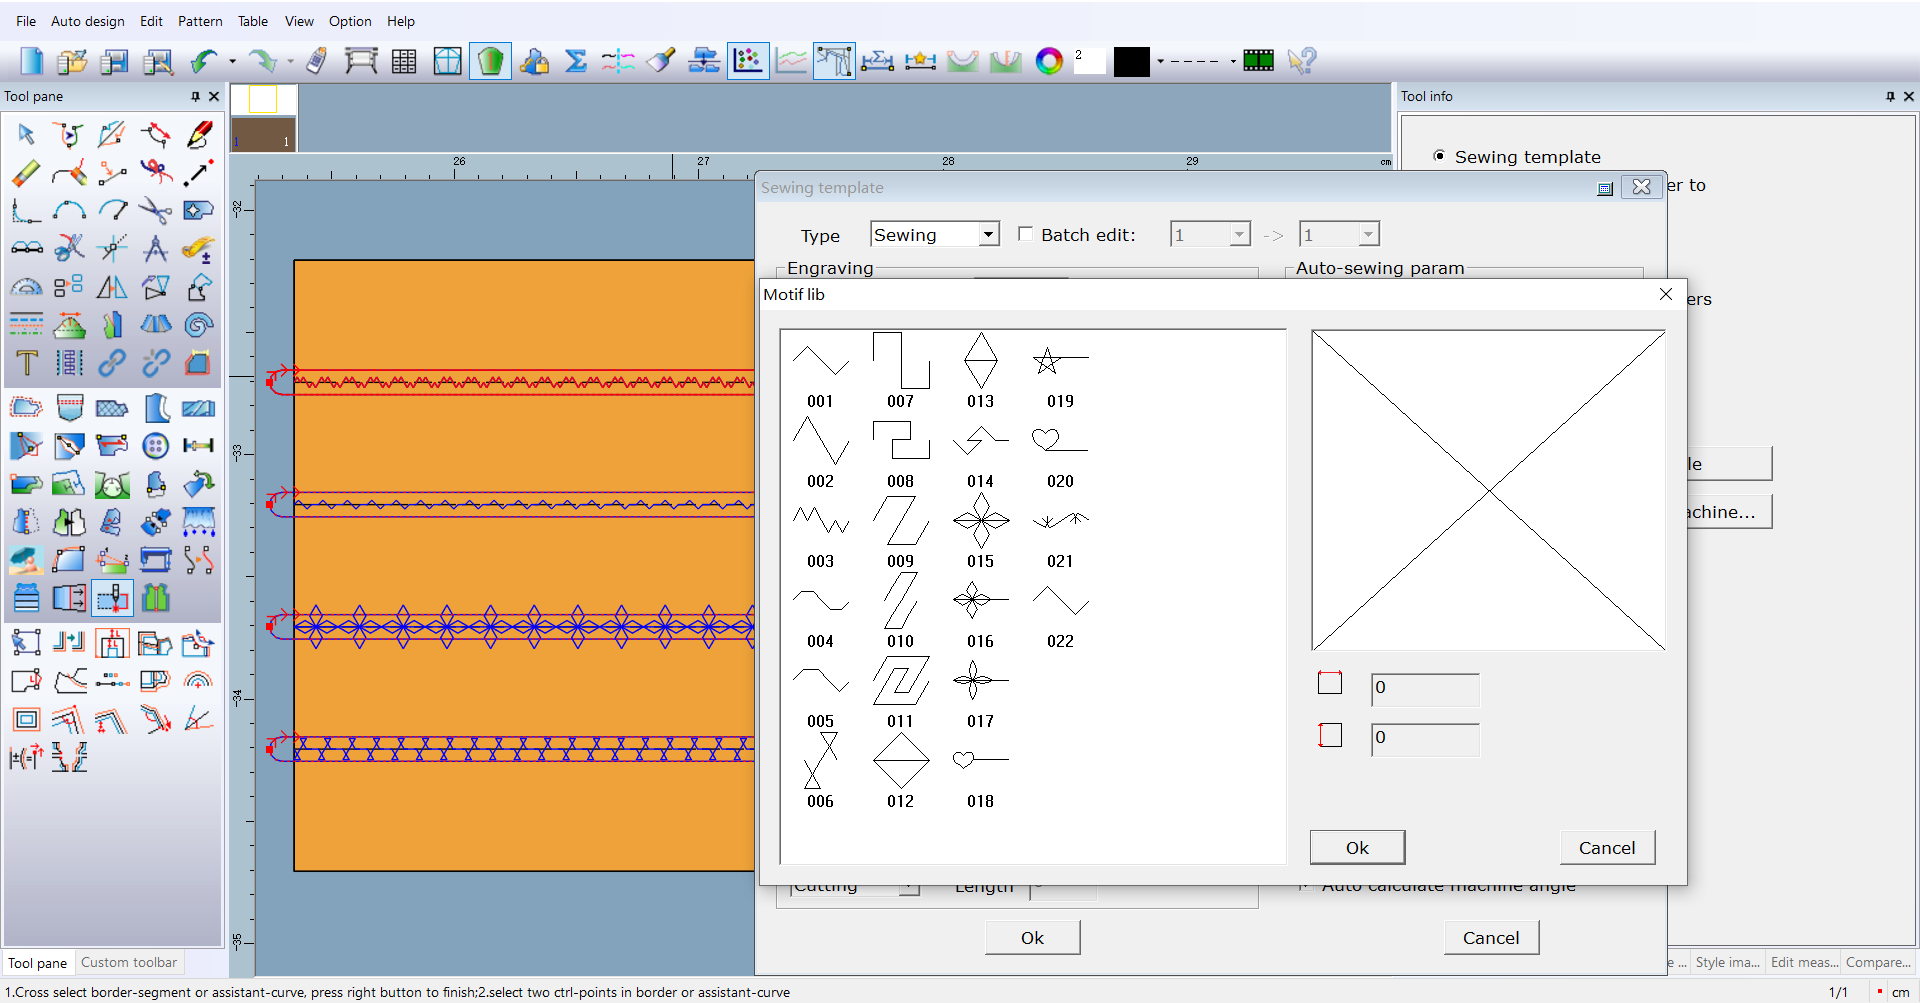Click the help cursor question mark icon
The width and height of the screenshot is (1920, 1003).
(1301, 61)
